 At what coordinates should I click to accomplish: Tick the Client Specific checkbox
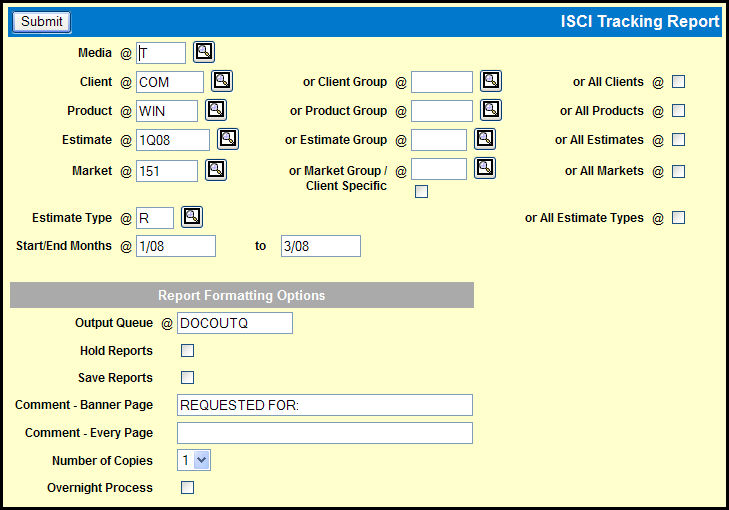click(x=421, y=192)
